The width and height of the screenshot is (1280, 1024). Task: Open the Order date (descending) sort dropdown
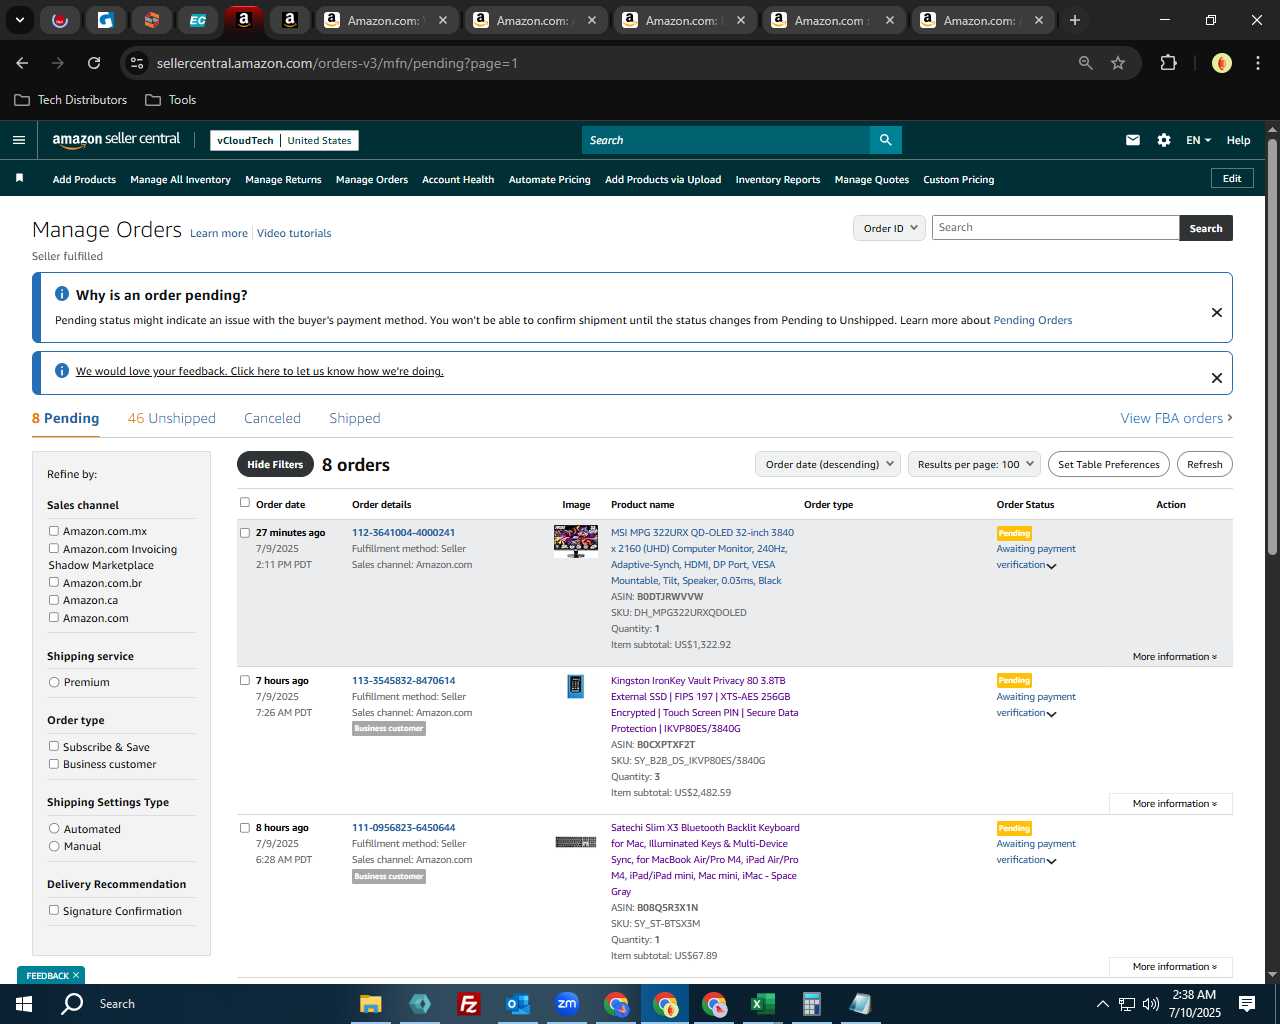[829, 464]
